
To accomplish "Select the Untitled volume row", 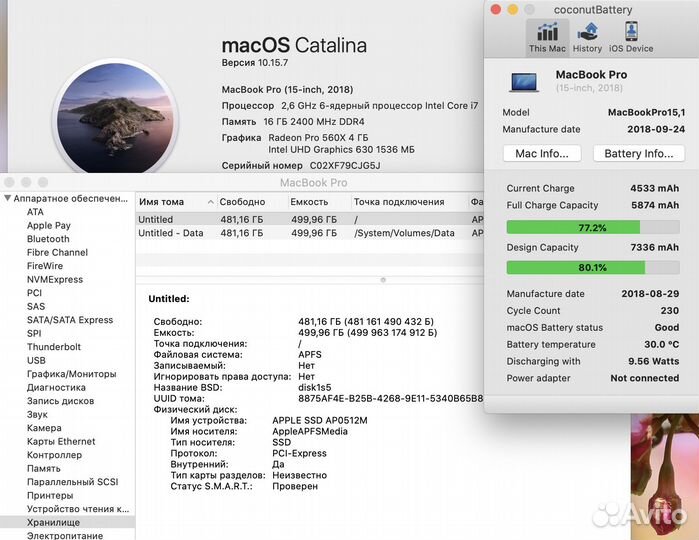I will tap(310, 219).
